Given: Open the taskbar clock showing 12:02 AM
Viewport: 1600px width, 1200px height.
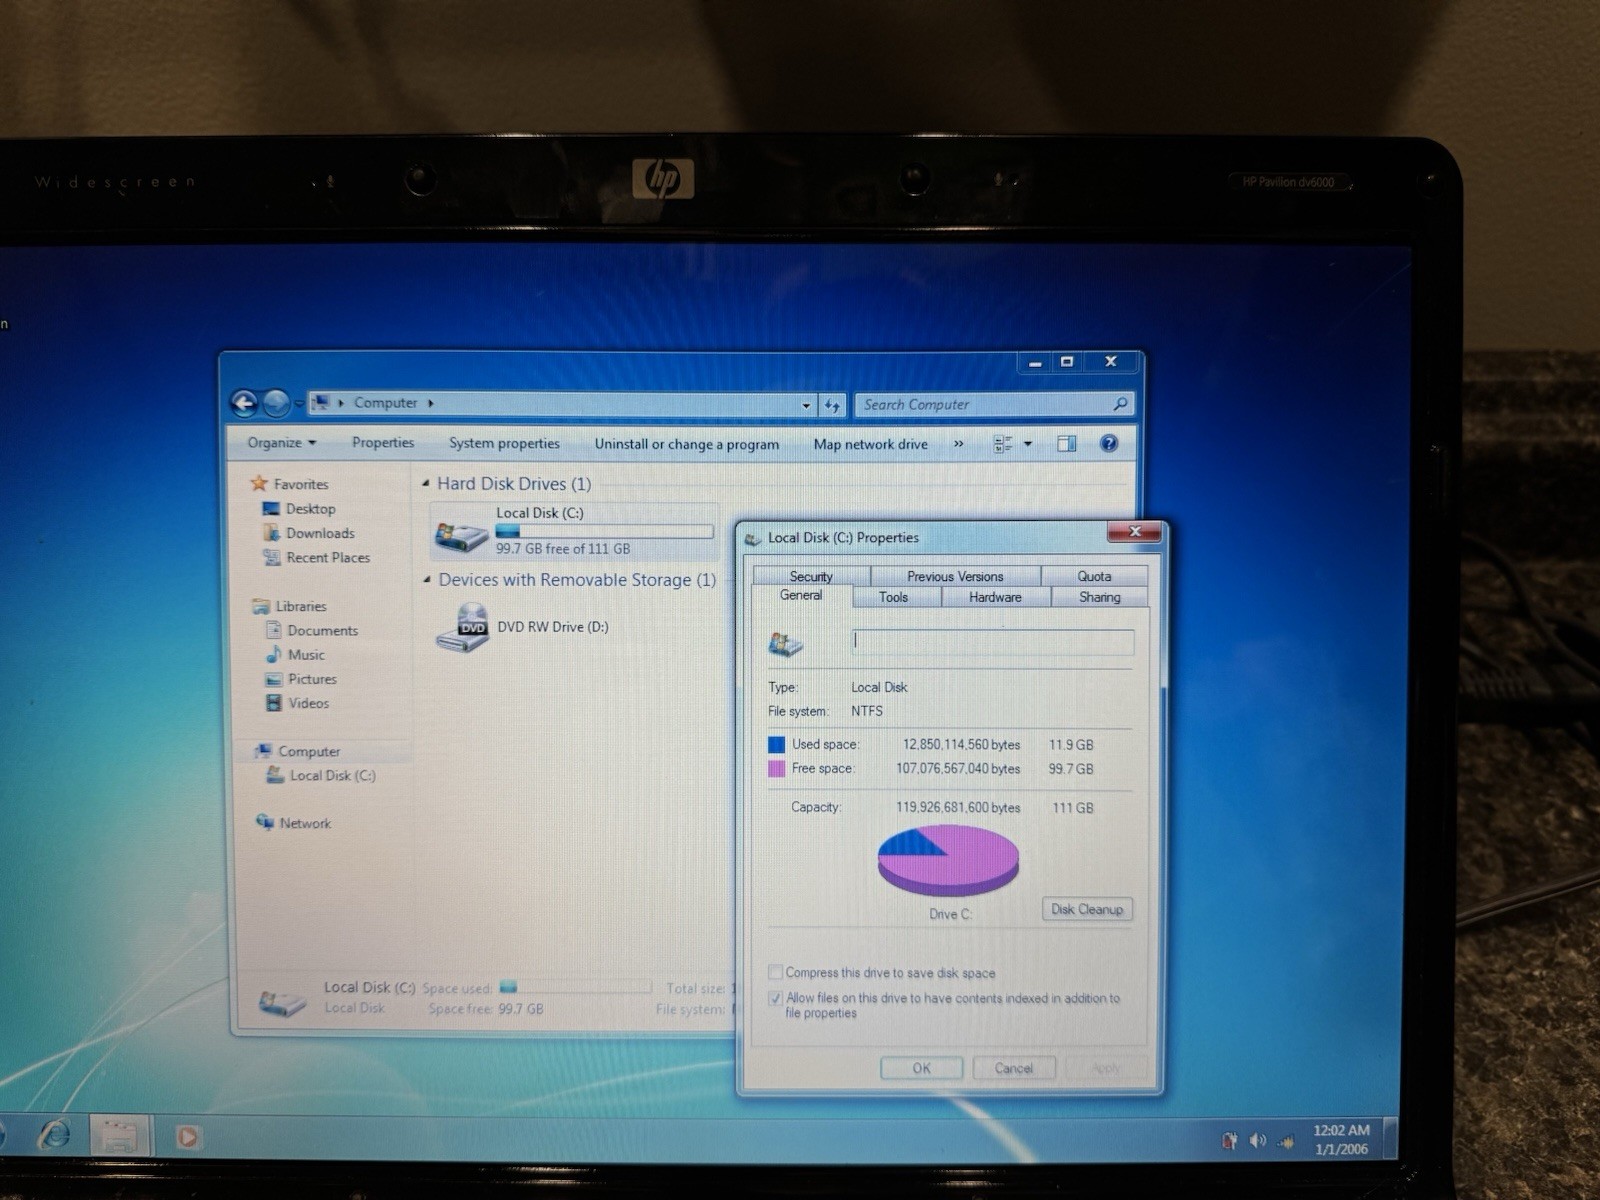Looking at the screenshot, I should (x=1341, y=1139).
